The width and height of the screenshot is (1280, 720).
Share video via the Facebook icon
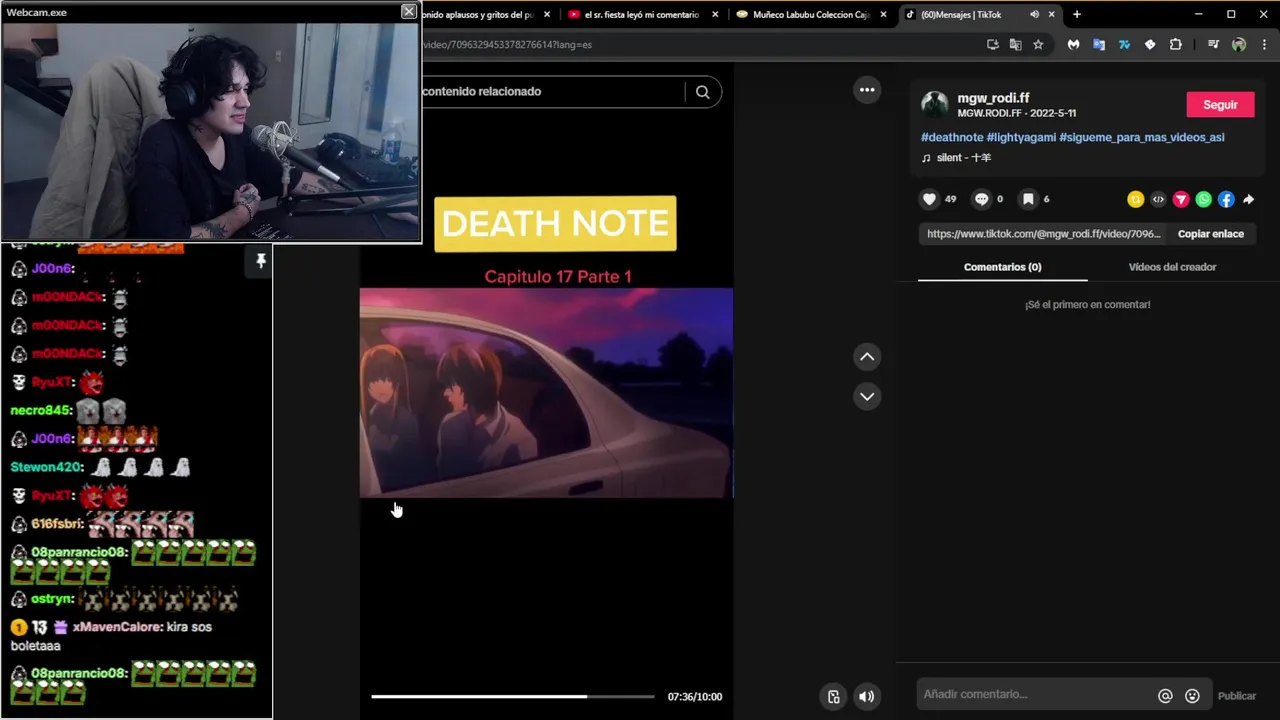click(x=1226, y=199)
